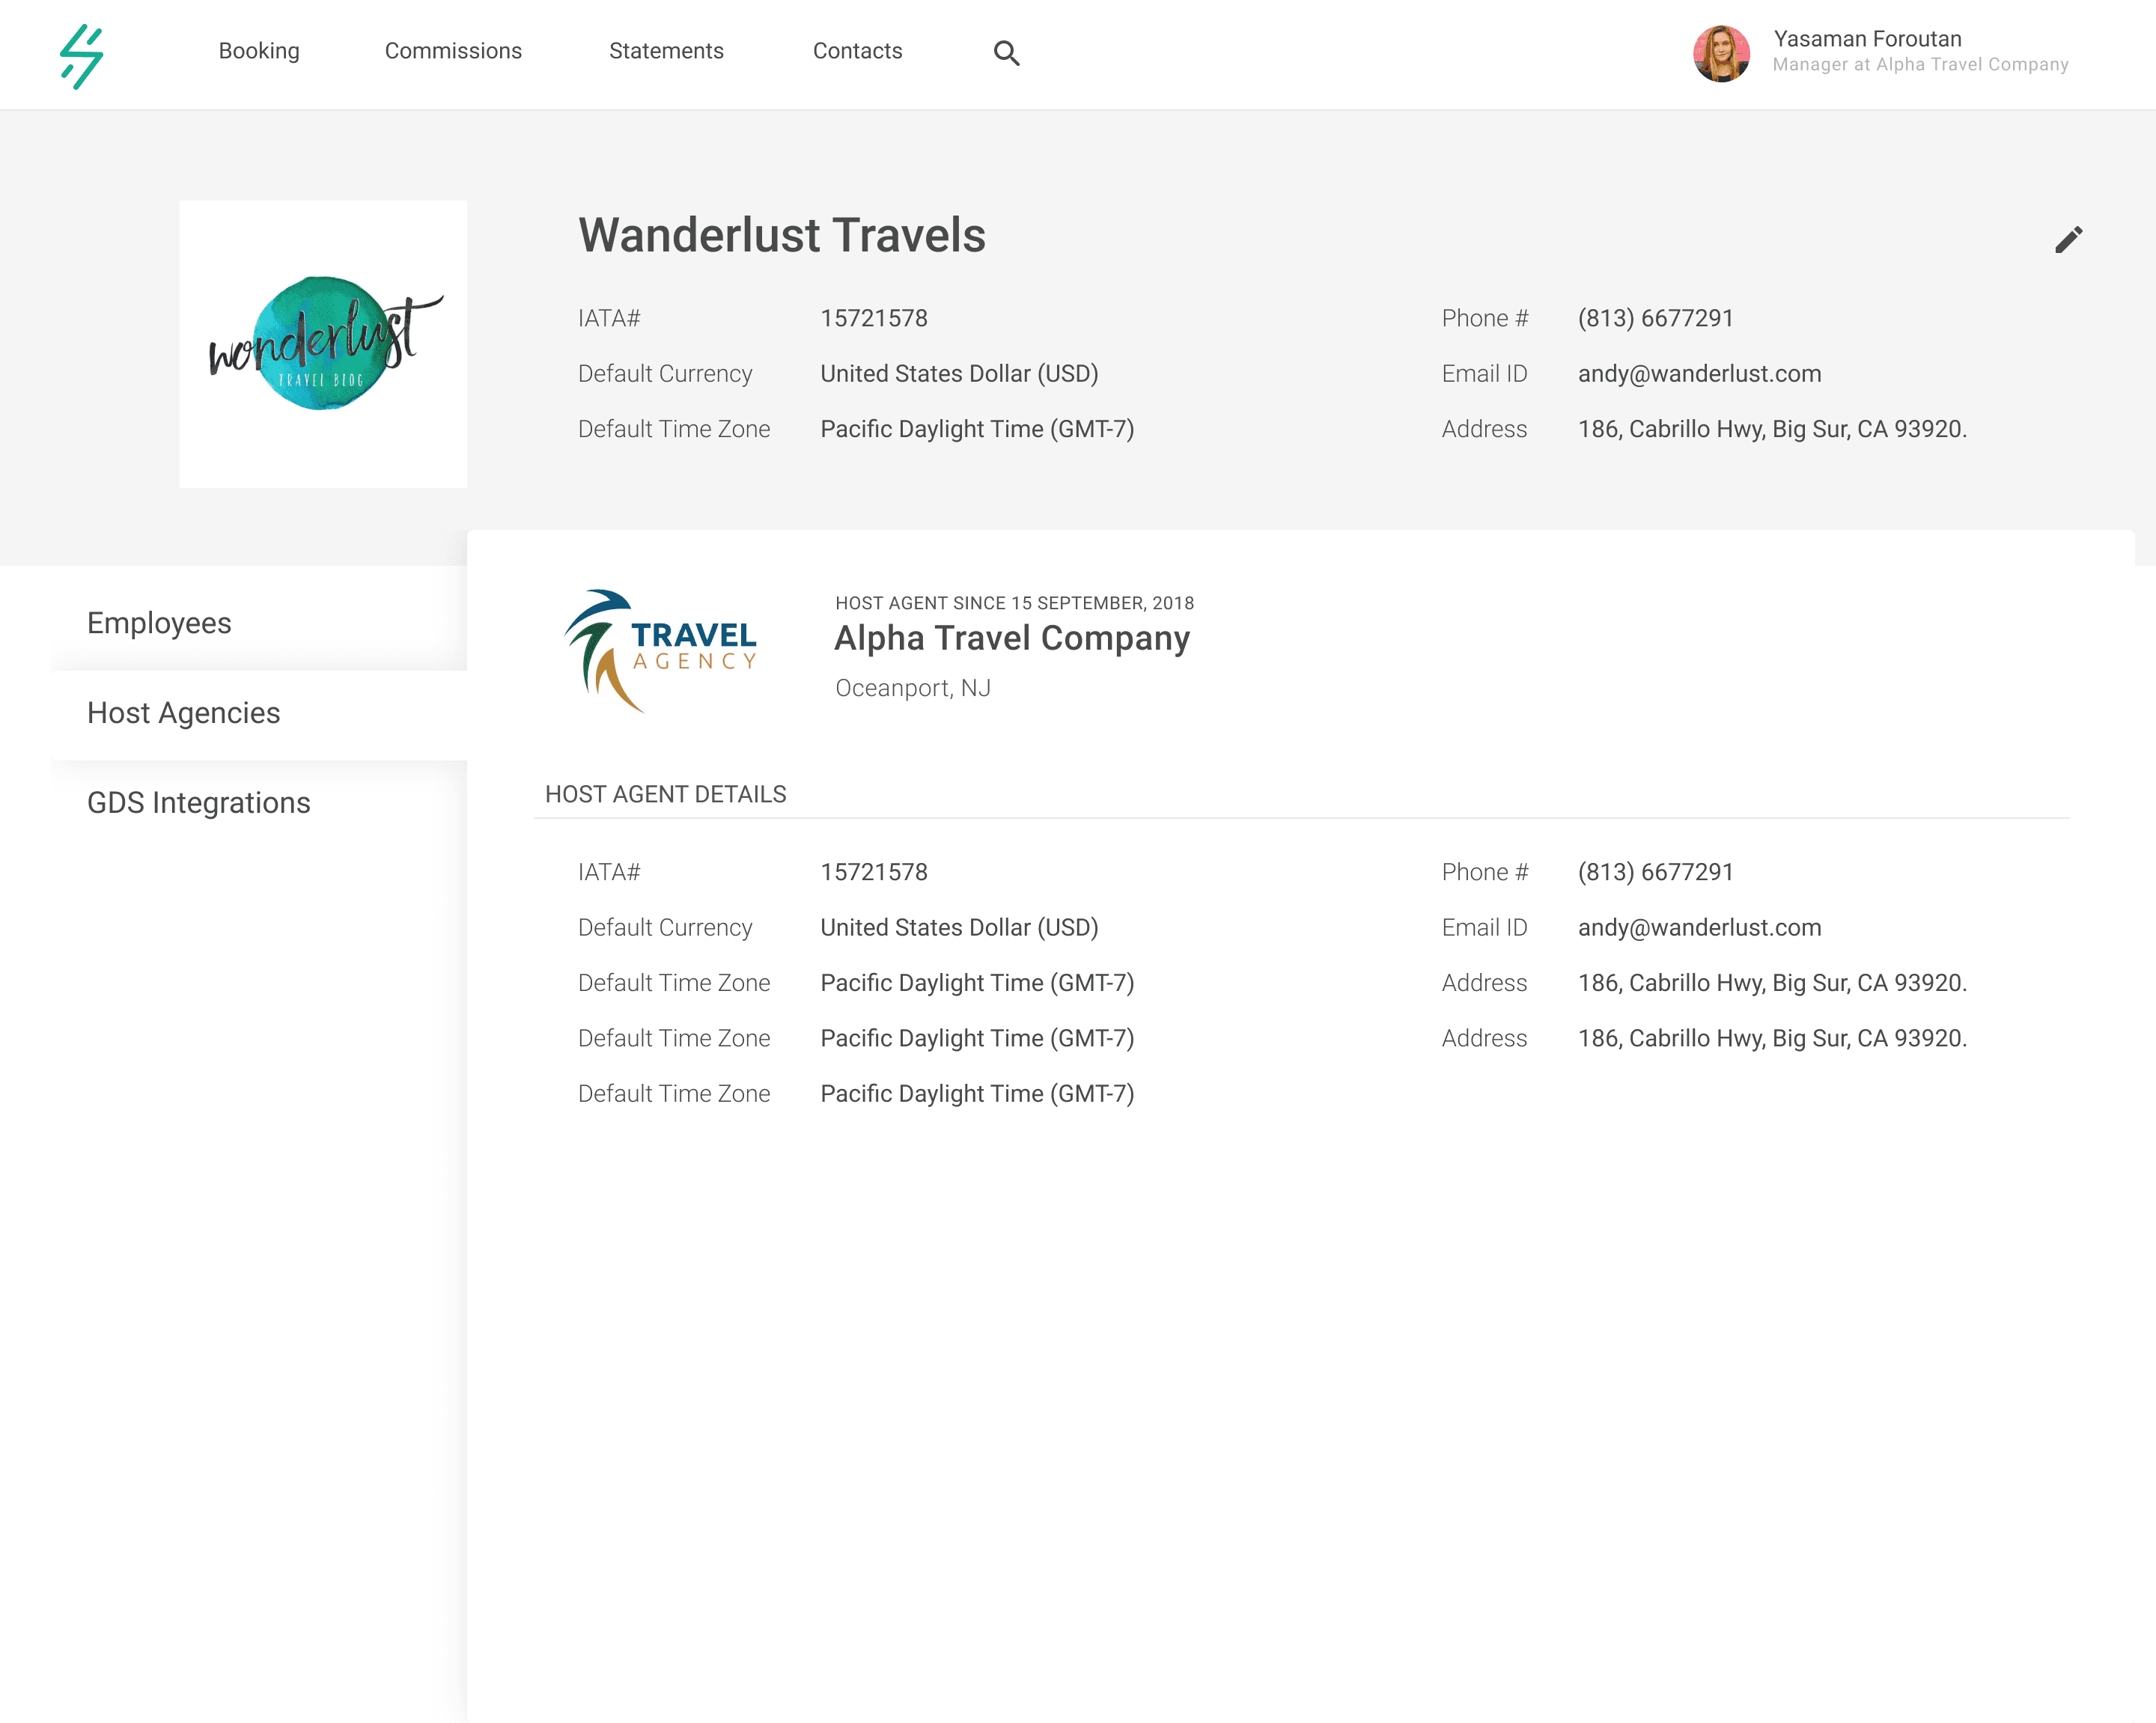Click the Wanderlust Travels title
This screenshot has width=2156, height=1723.
[x=782, y=236]
